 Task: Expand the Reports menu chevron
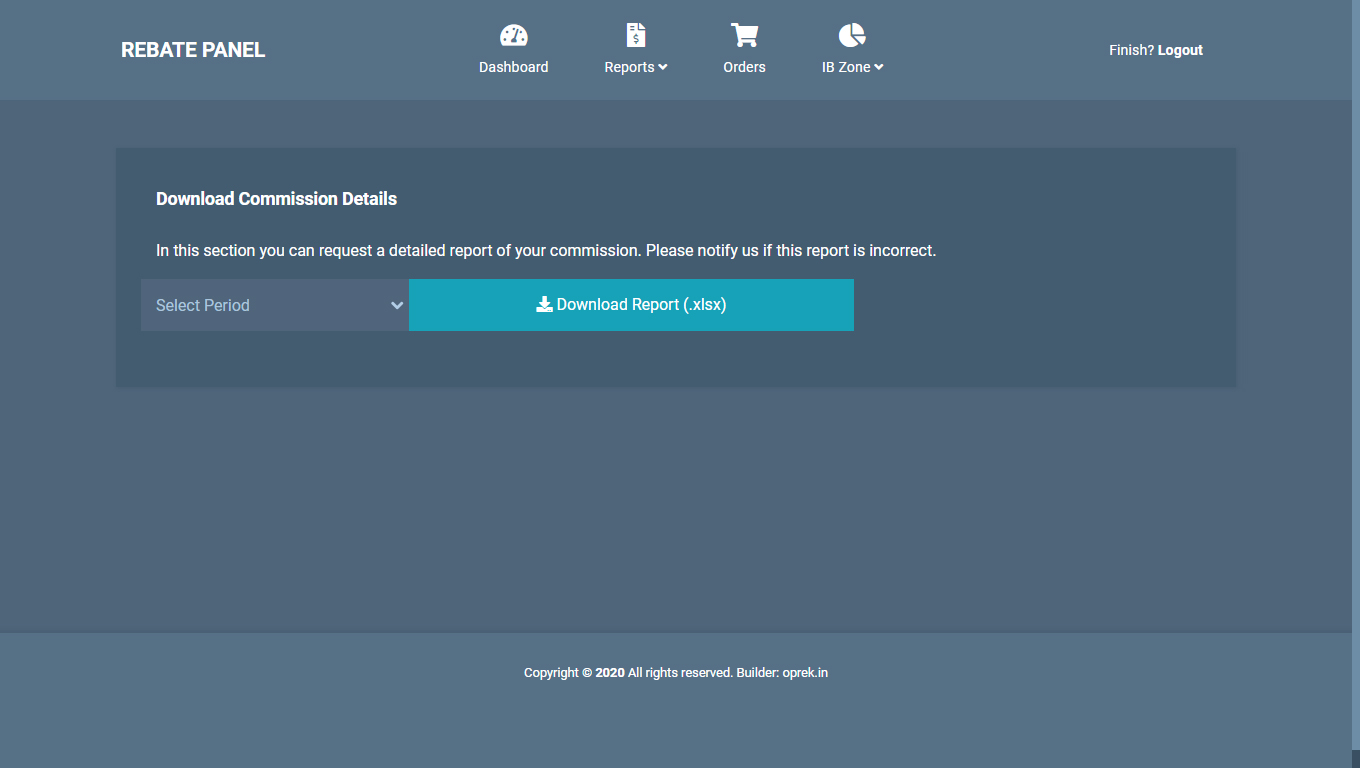point(663,68)
